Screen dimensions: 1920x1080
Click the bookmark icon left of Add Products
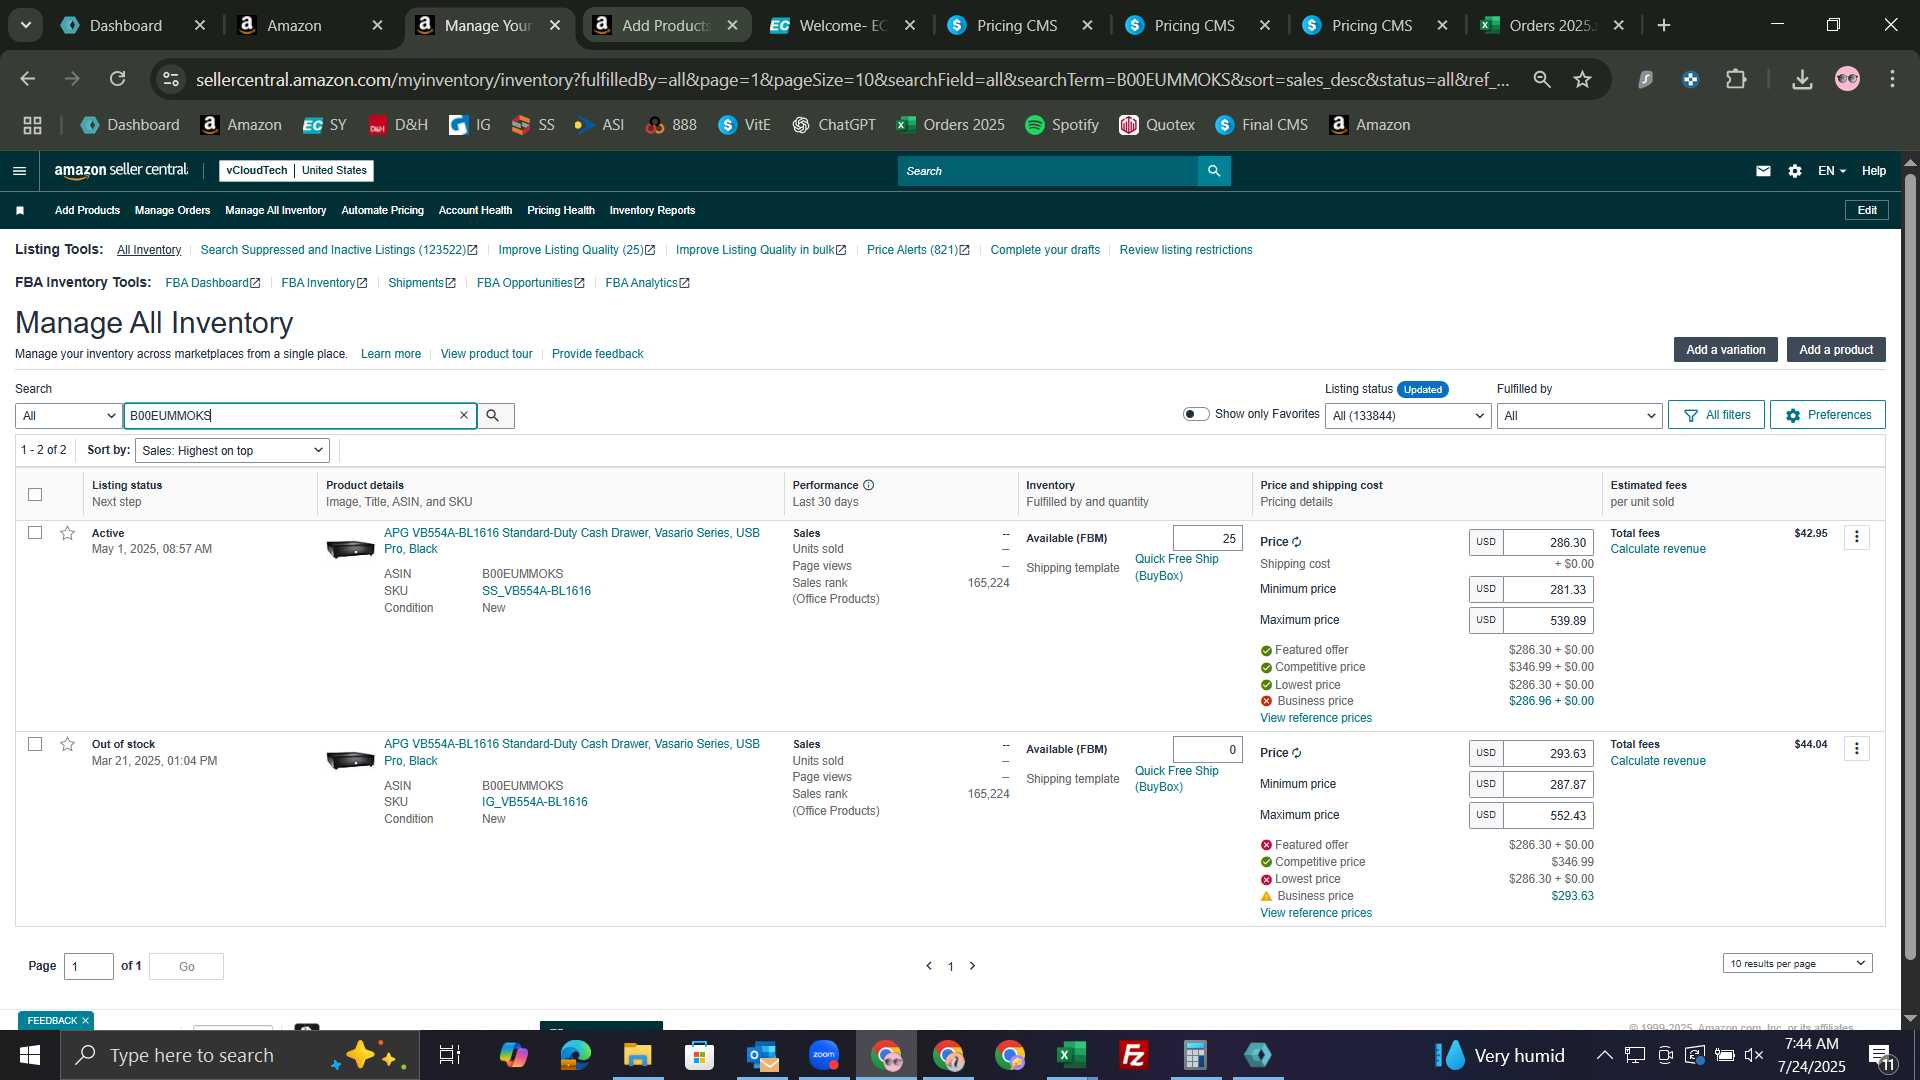tap(20, 210)
